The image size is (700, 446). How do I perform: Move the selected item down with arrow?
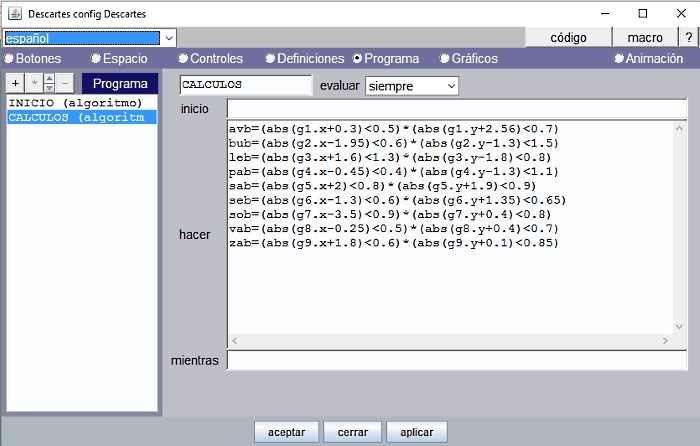(49, 88)
